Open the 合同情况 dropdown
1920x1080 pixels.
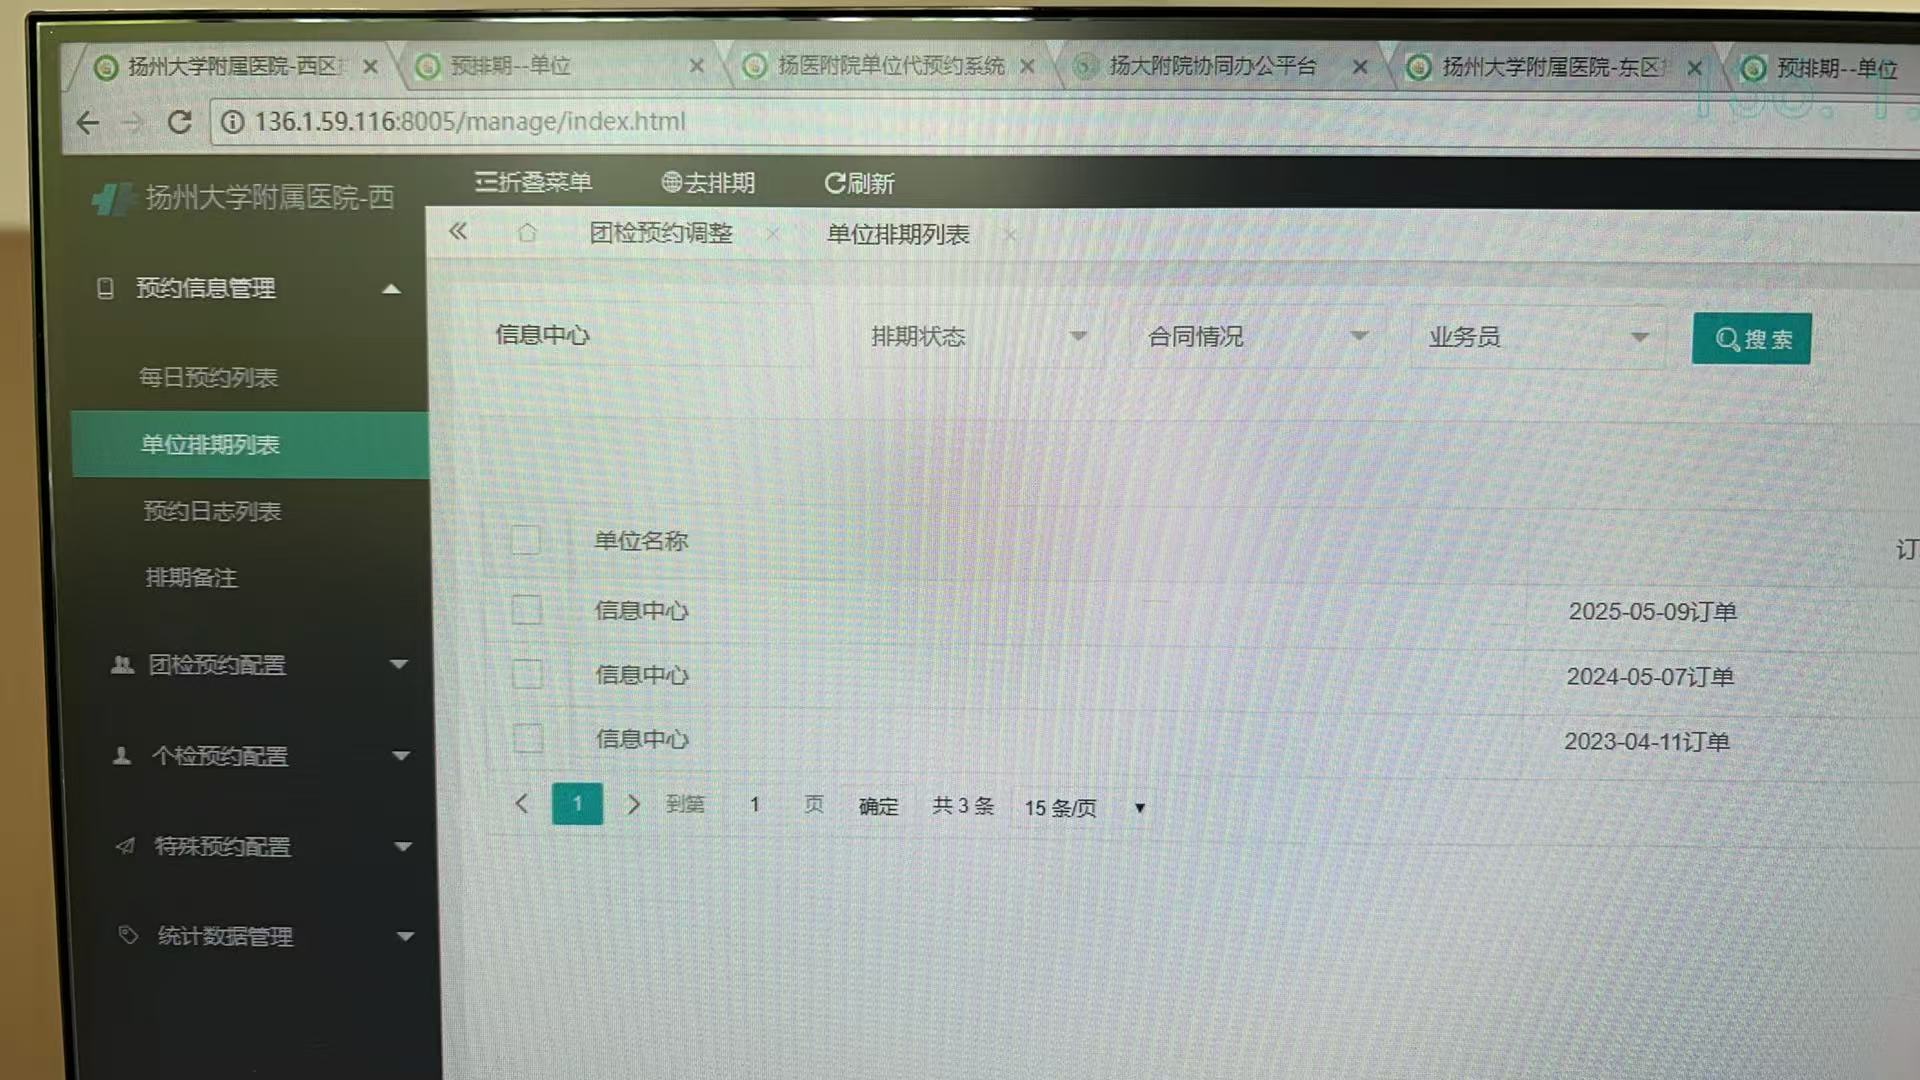1257,337
